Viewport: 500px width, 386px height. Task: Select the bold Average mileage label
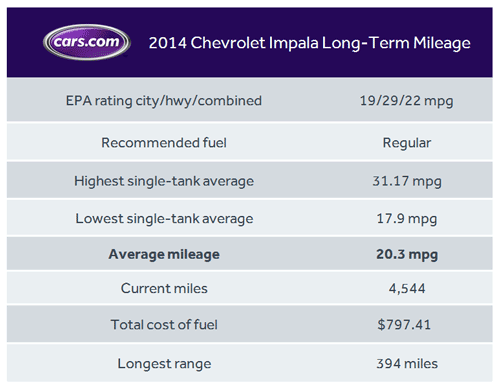(x=164, y=254)
